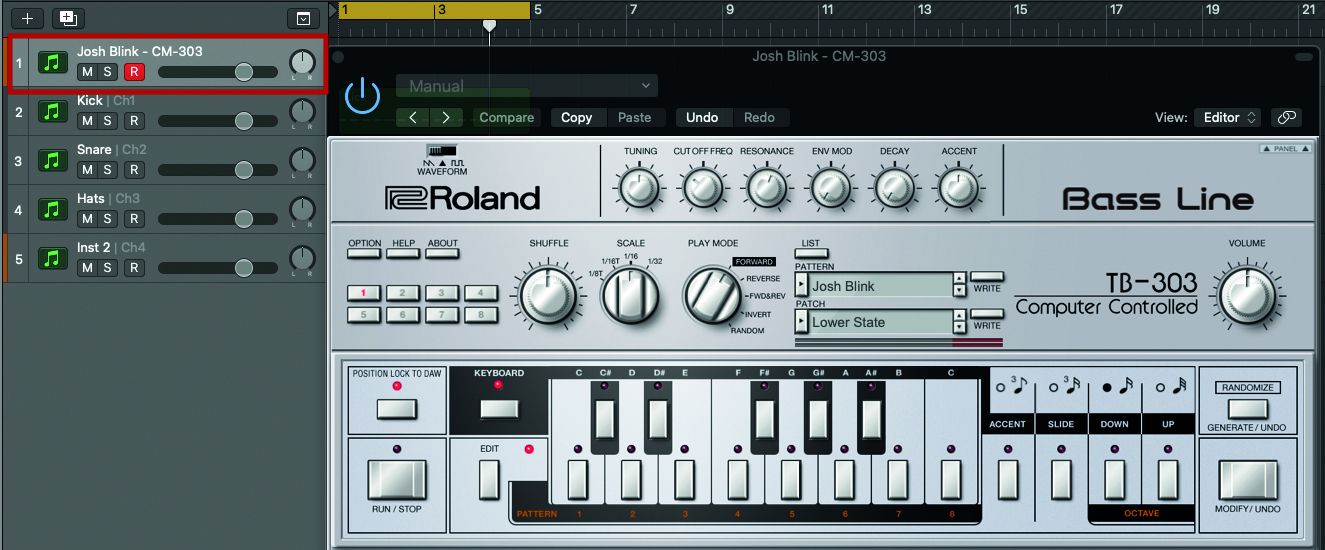Image resolution: width=1325 pixels, height=550 pixels.
Task: Go to previous preset arrow
Action: (x=413, y=117)
